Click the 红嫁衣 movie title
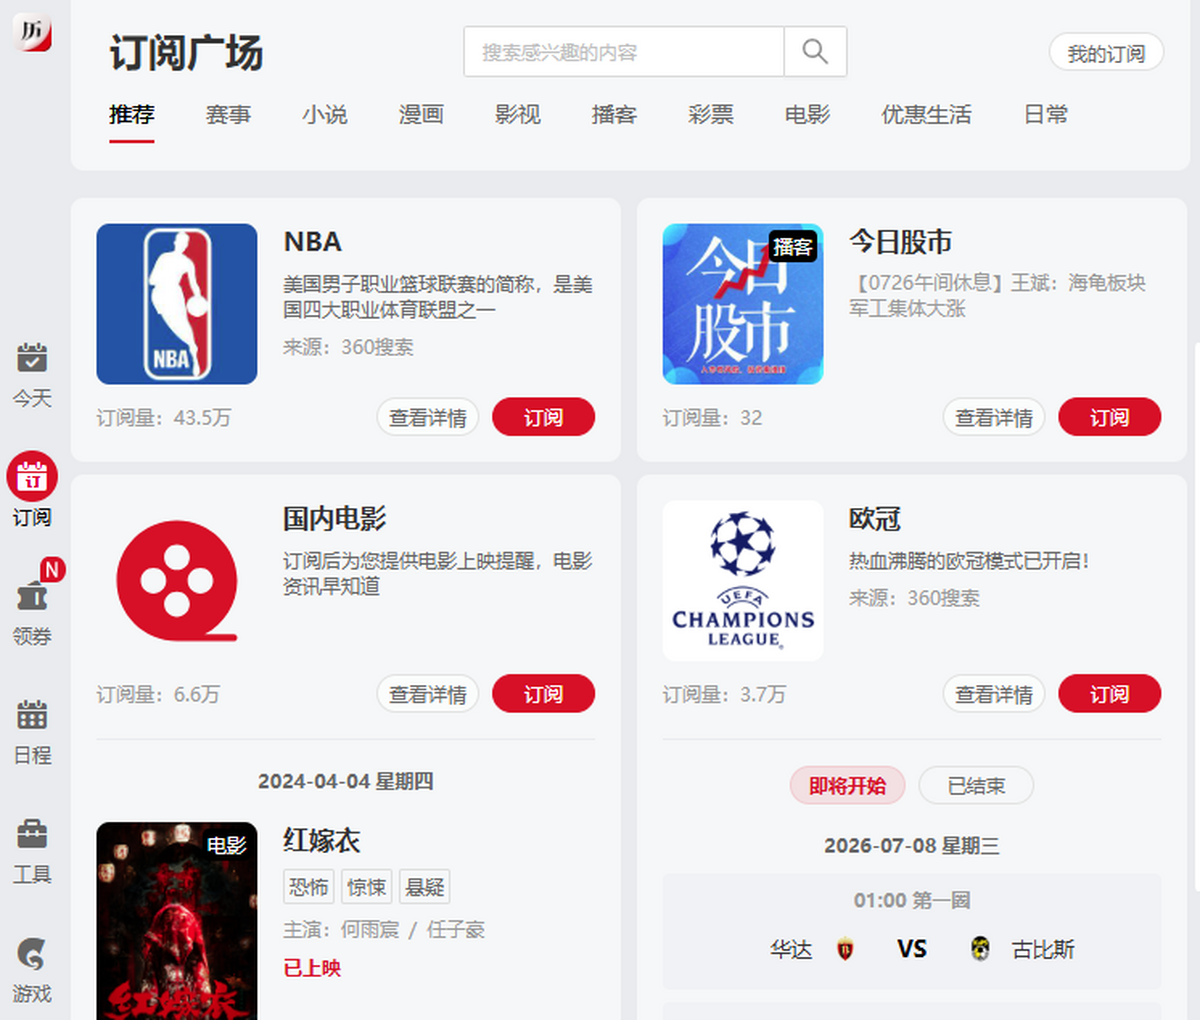 pyautogui.click(x=322, y=841)
